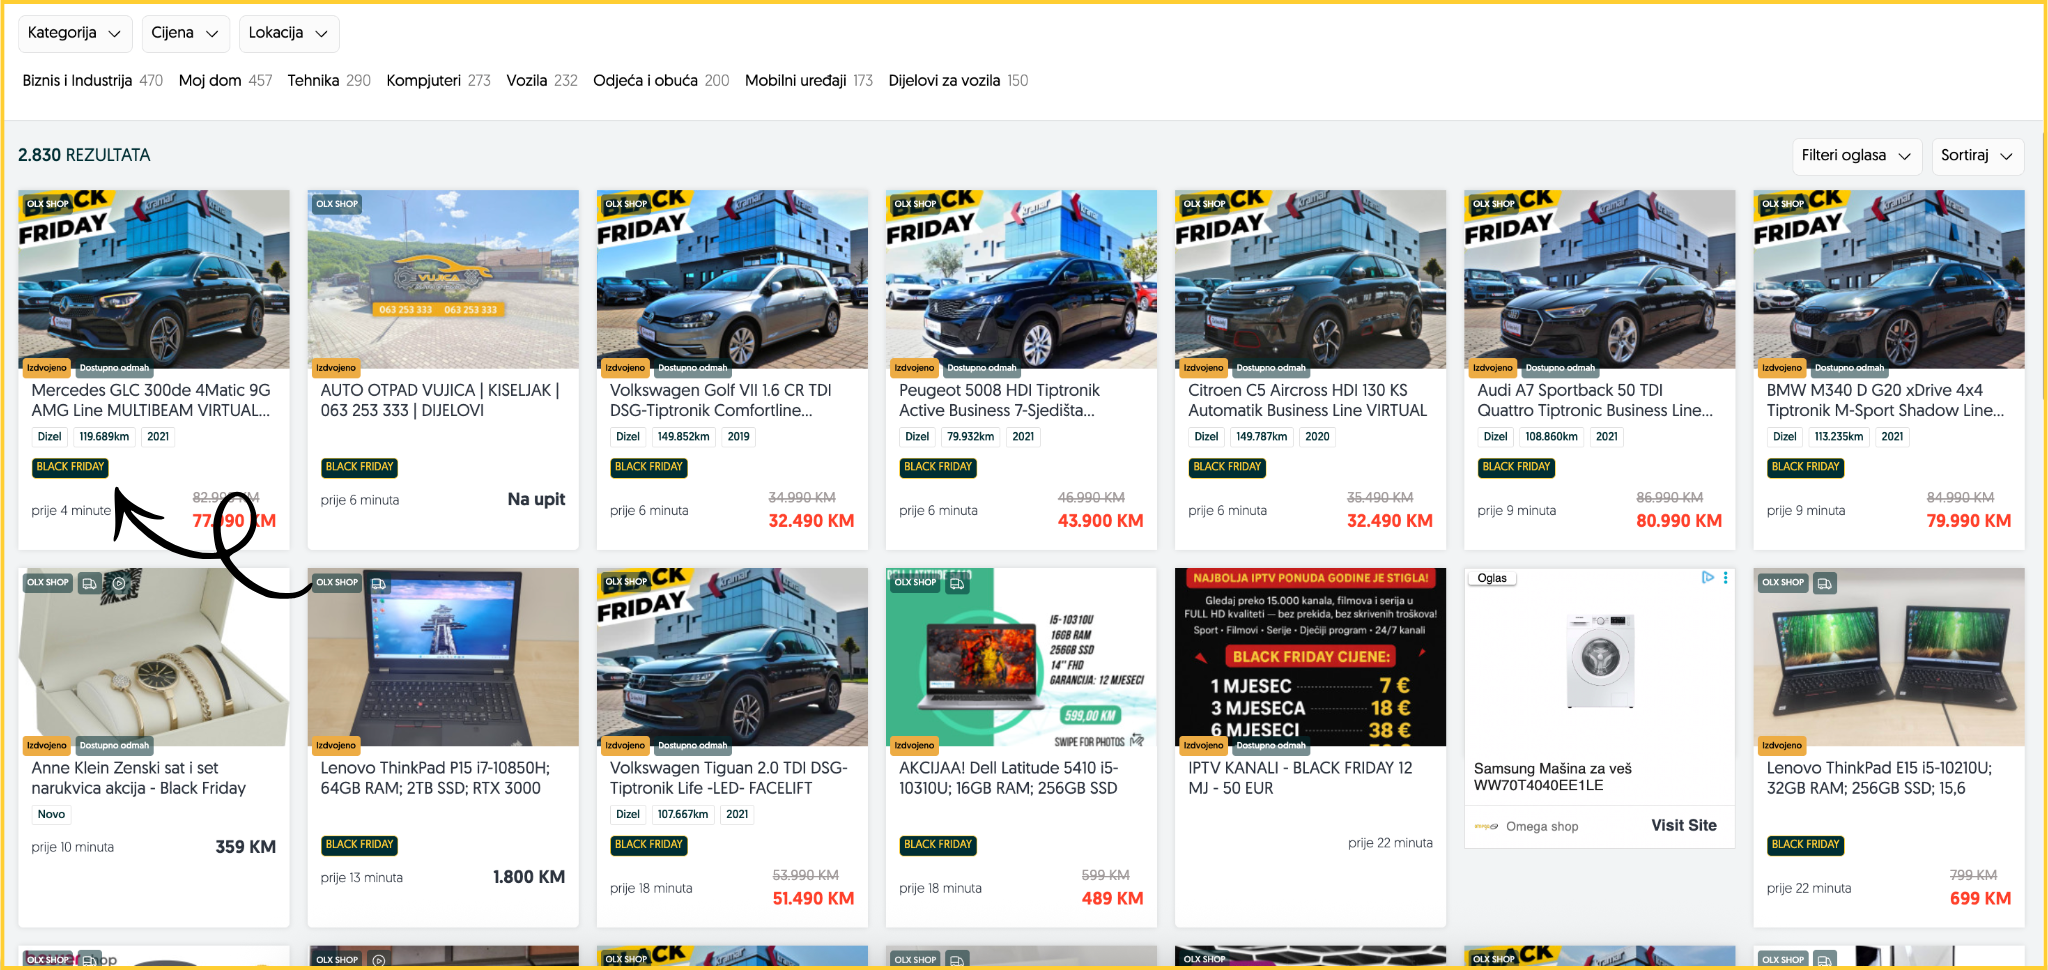Image resolution: width=2048 pixels, height=970 pixels.
Task: Expand the Lokacija dropdown
Action: (288, 33)
